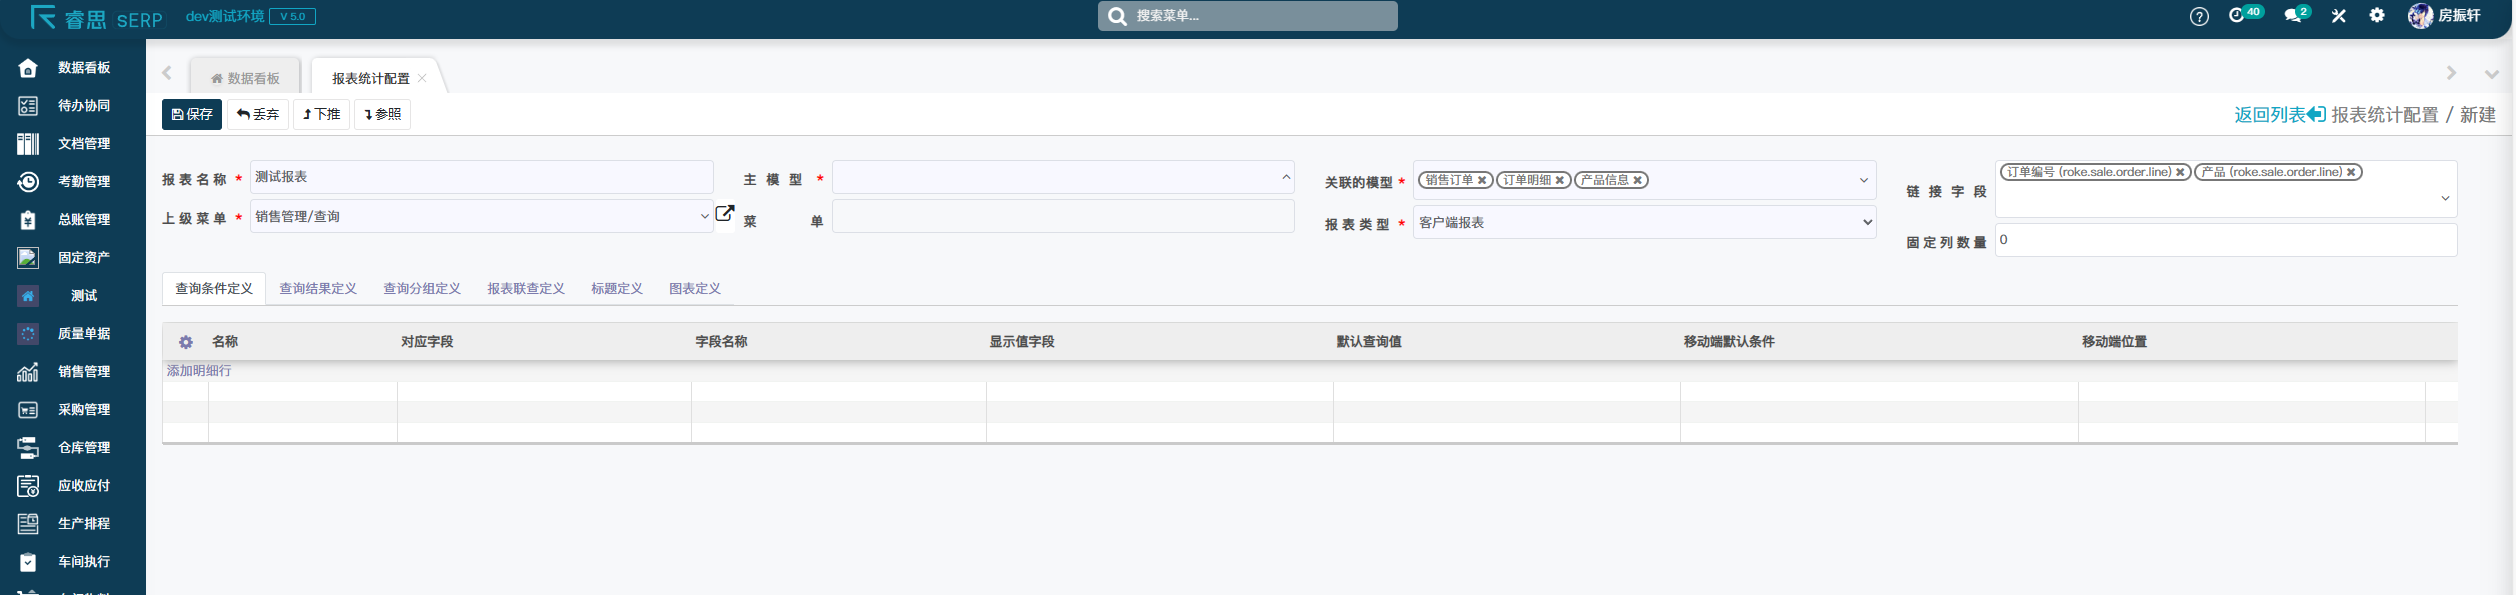Open the 待办协同 sidebar icon
Image resolution: width=2516 pixels, height=595 pixels.
point(28,106)
